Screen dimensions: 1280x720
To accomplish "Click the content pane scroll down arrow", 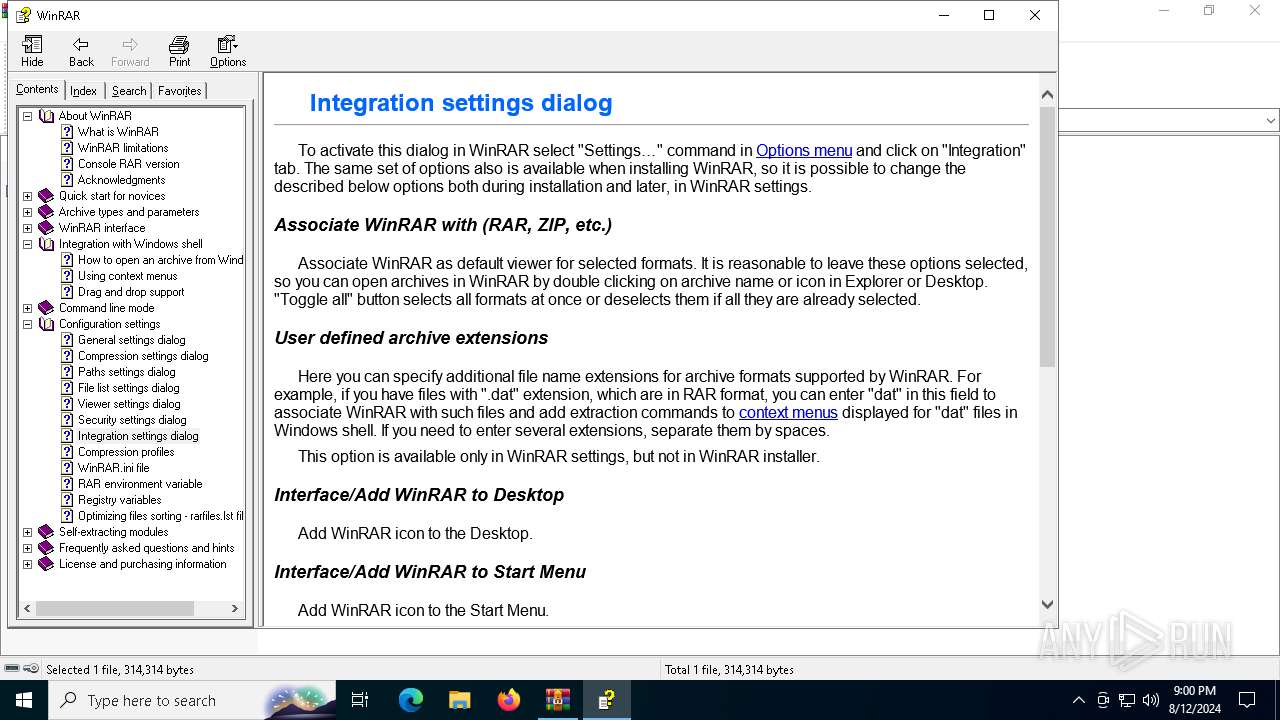I will 1047,604.
